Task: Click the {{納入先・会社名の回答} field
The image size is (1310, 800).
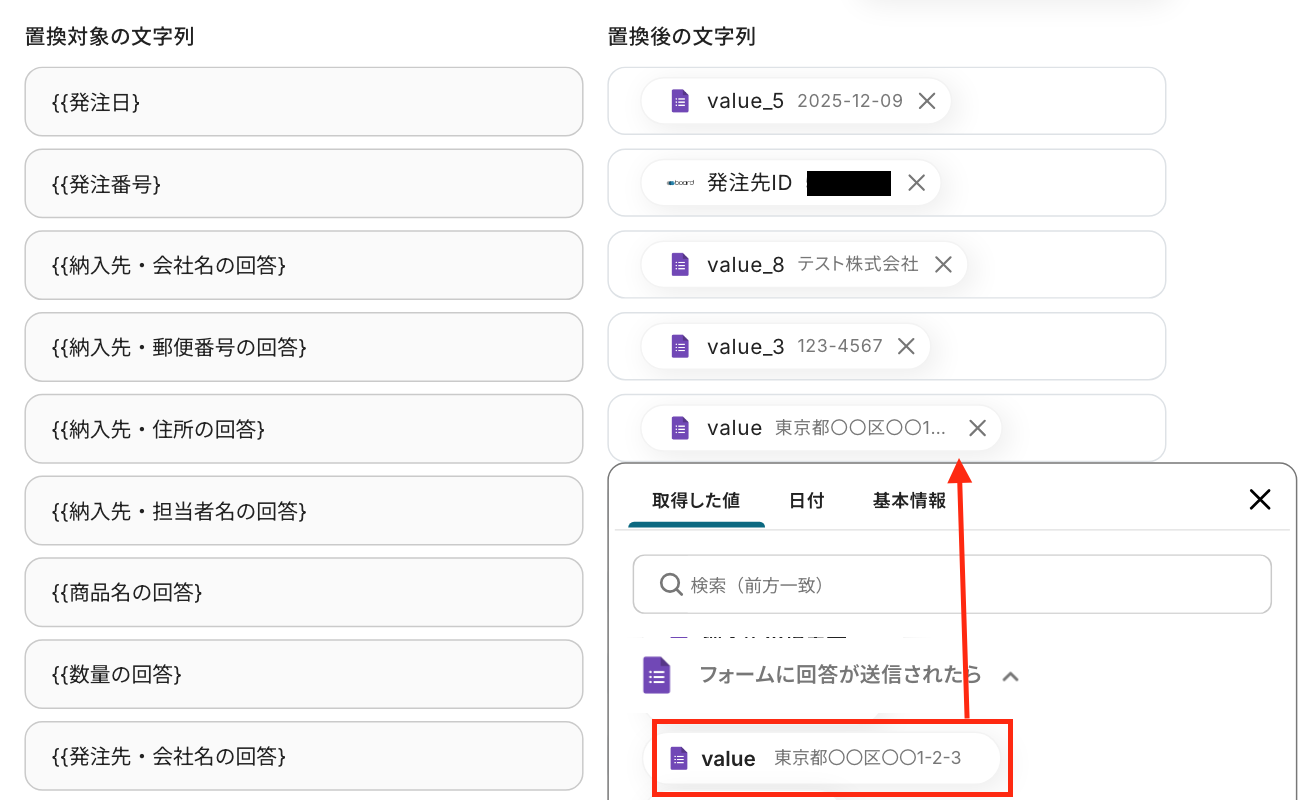Action: [x=304, y=265]
